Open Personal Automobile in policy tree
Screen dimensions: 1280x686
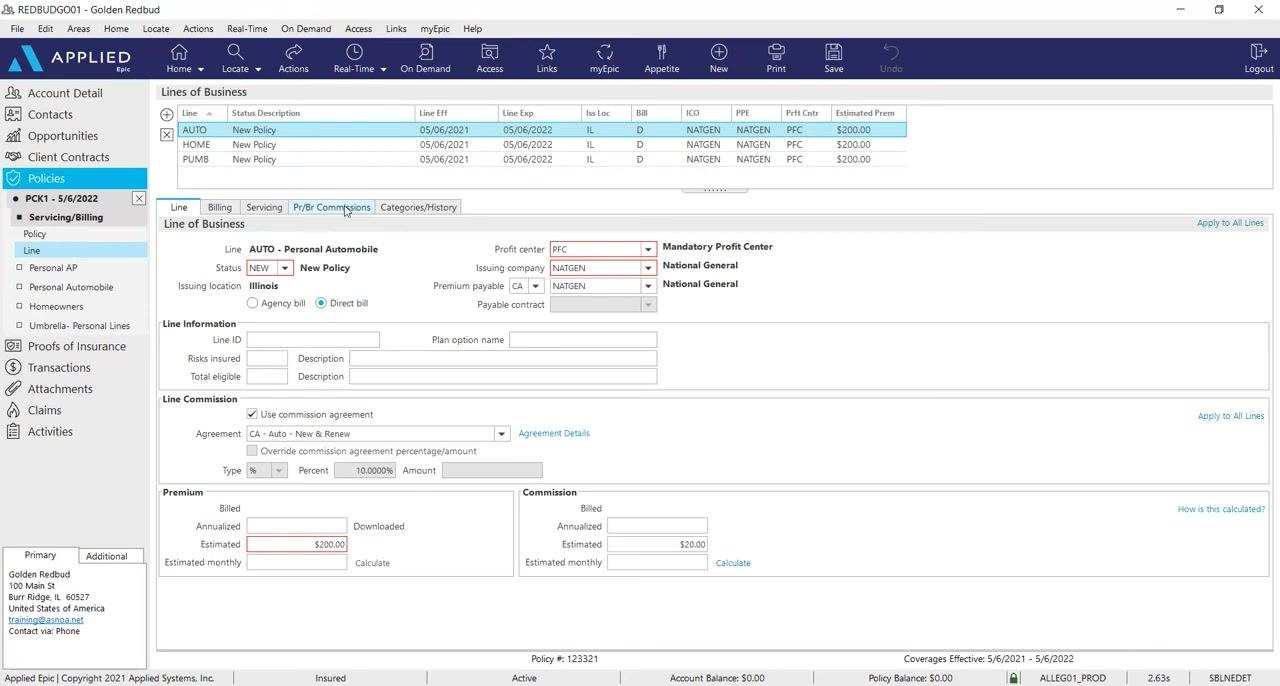(71, 287)
